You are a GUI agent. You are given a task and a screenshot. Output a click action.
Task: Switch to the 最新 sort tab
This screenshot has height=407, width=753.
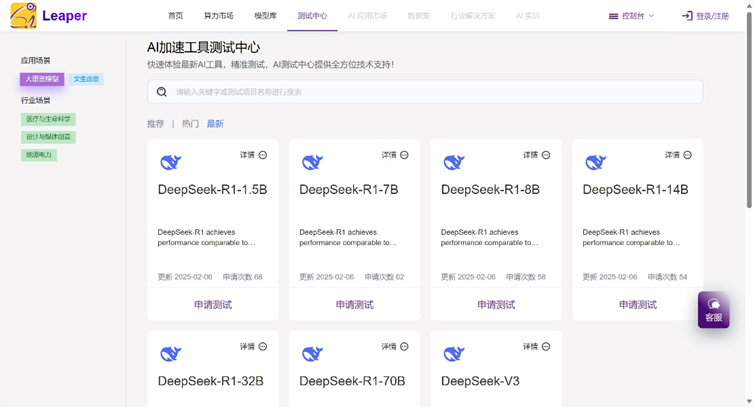(x=215, y=124)
